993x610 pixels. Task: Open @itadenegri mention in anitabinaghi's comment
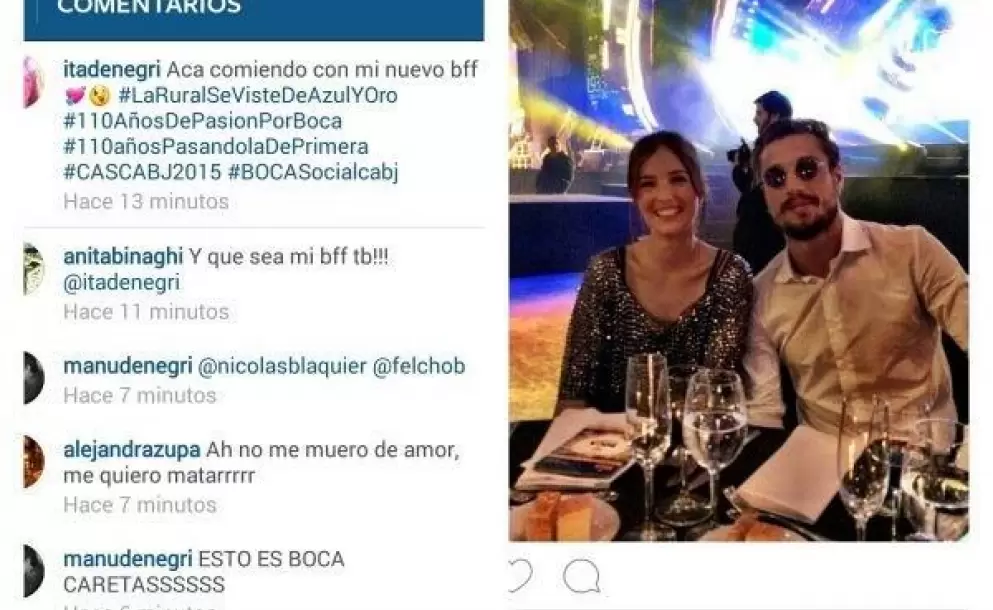pyautogui.click(x=122, y=283)
